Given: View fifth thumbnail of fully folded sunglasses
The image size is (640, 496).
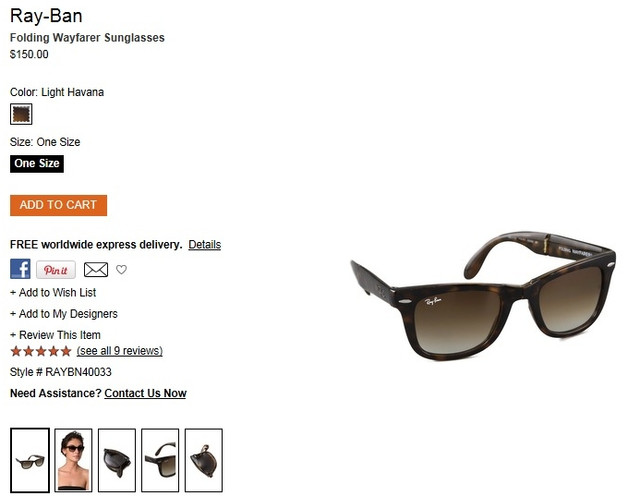Looking at the screenshot, I should pyautogui.click(x=204, y=460).
